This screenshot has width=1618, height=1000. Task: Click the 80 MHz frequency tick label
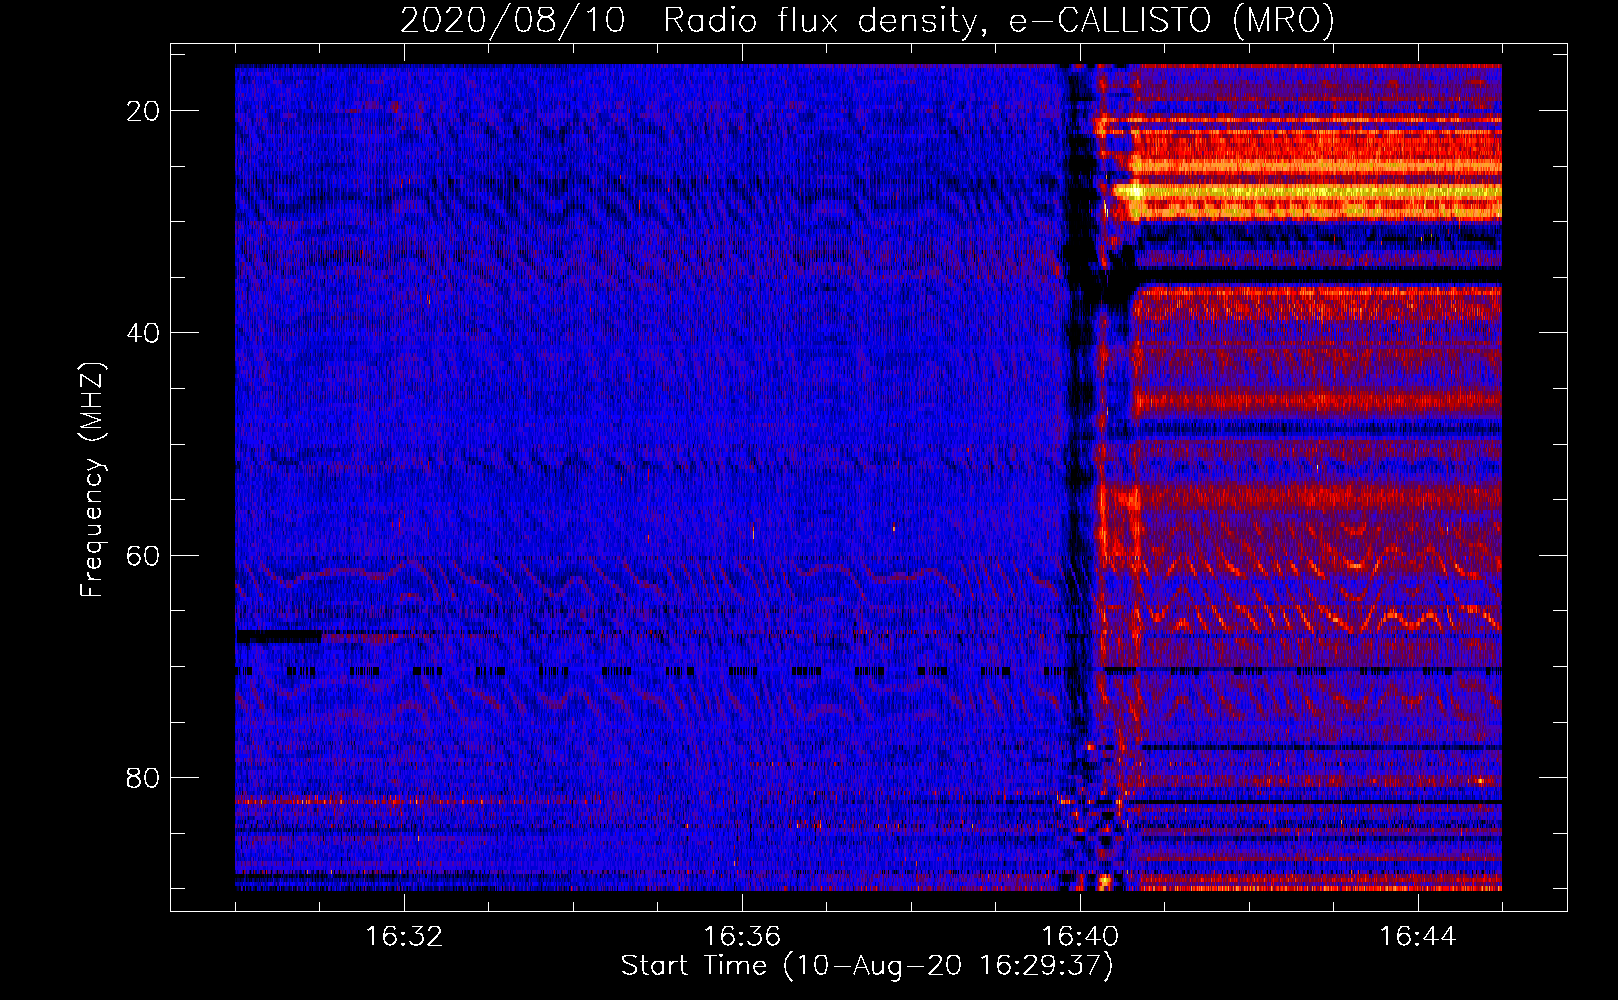point(143,777)
